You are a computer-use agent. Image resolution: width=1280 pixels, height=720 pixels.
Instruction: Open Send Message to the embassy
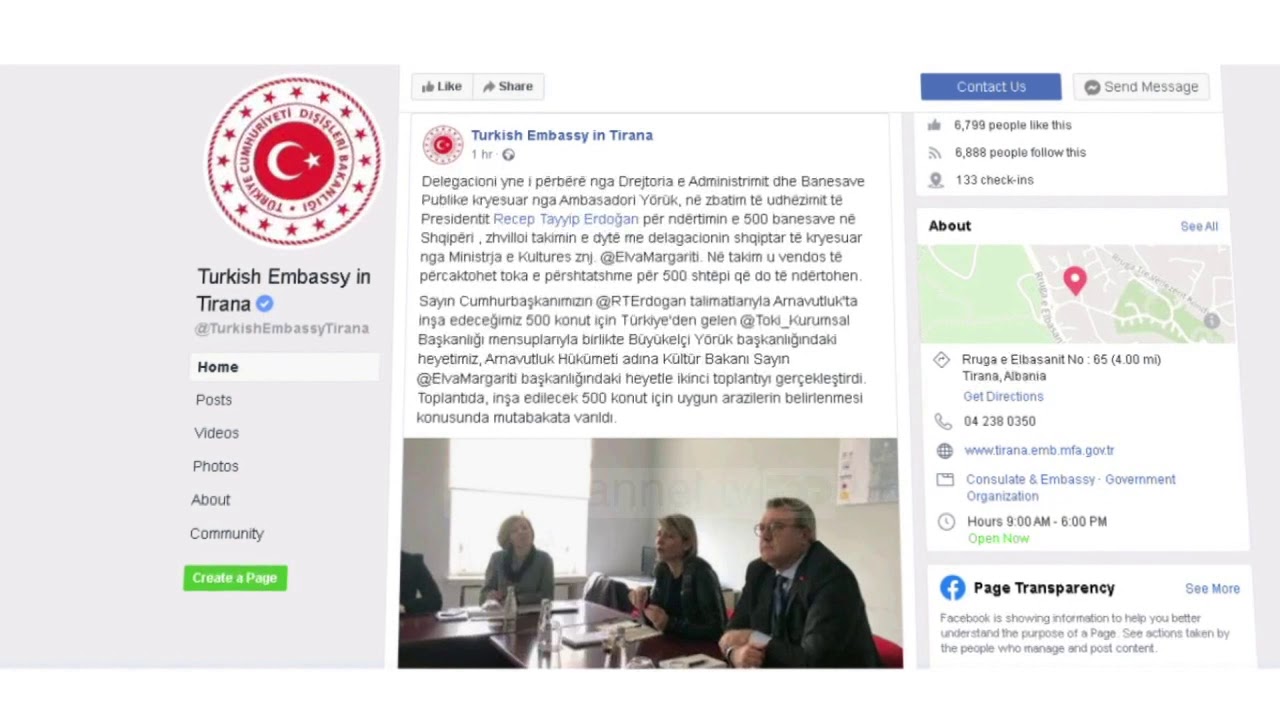pyautogui.click(x=1141, y=87)
